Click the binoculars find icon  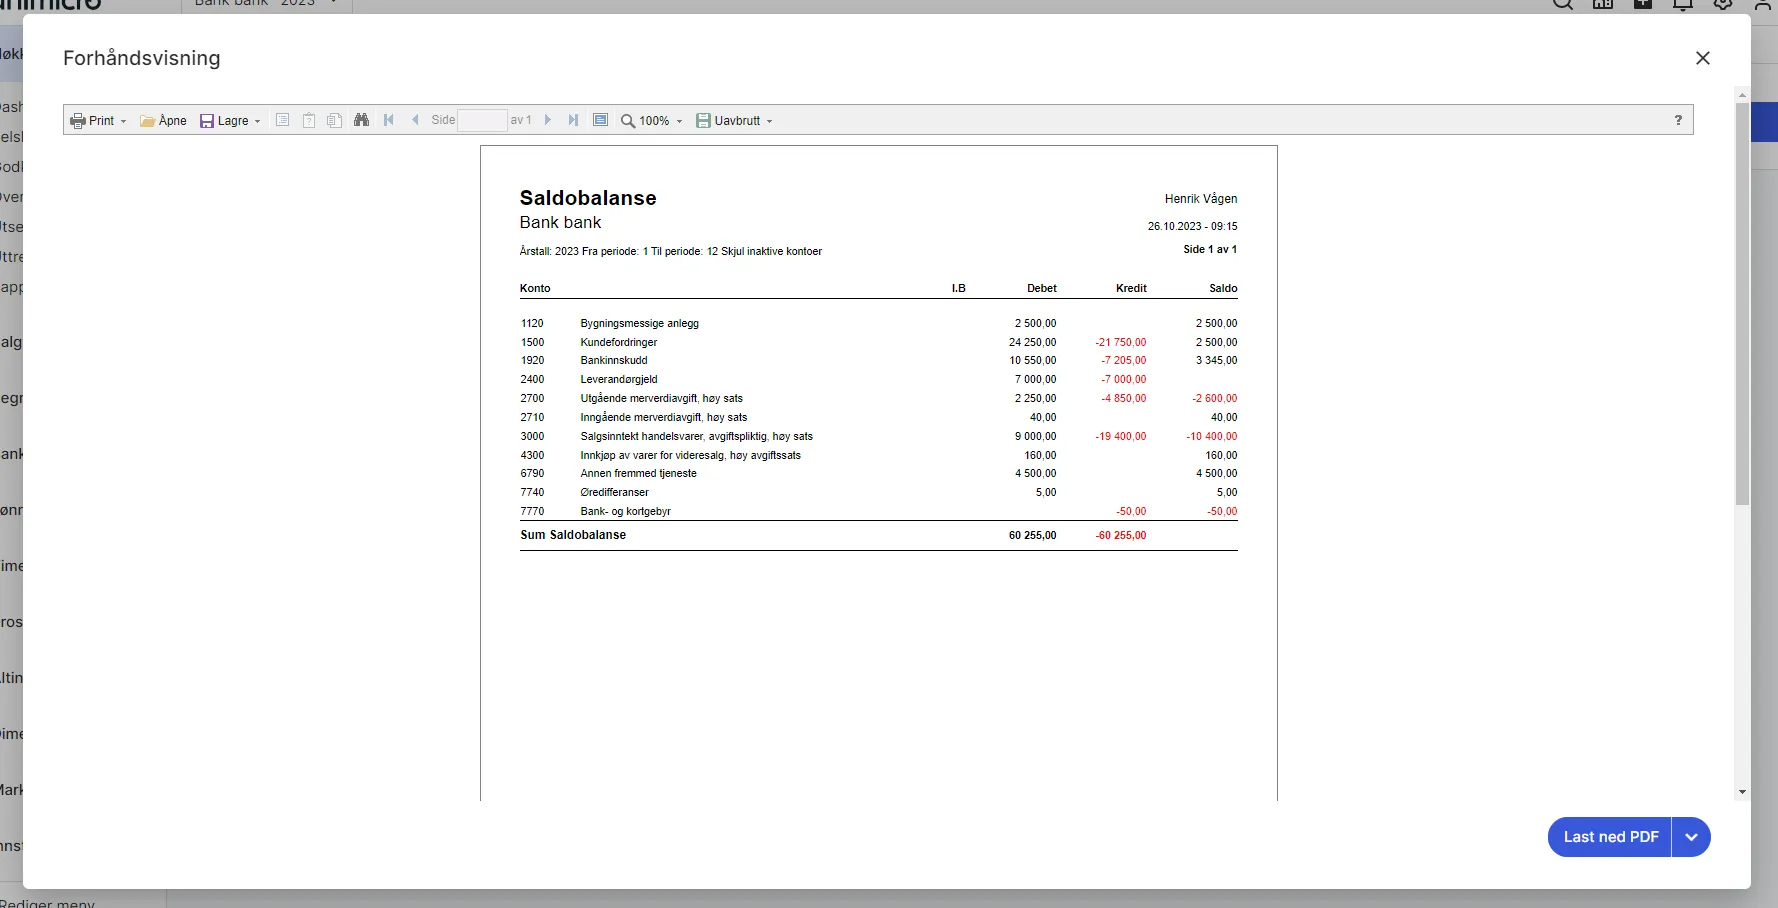361,120
